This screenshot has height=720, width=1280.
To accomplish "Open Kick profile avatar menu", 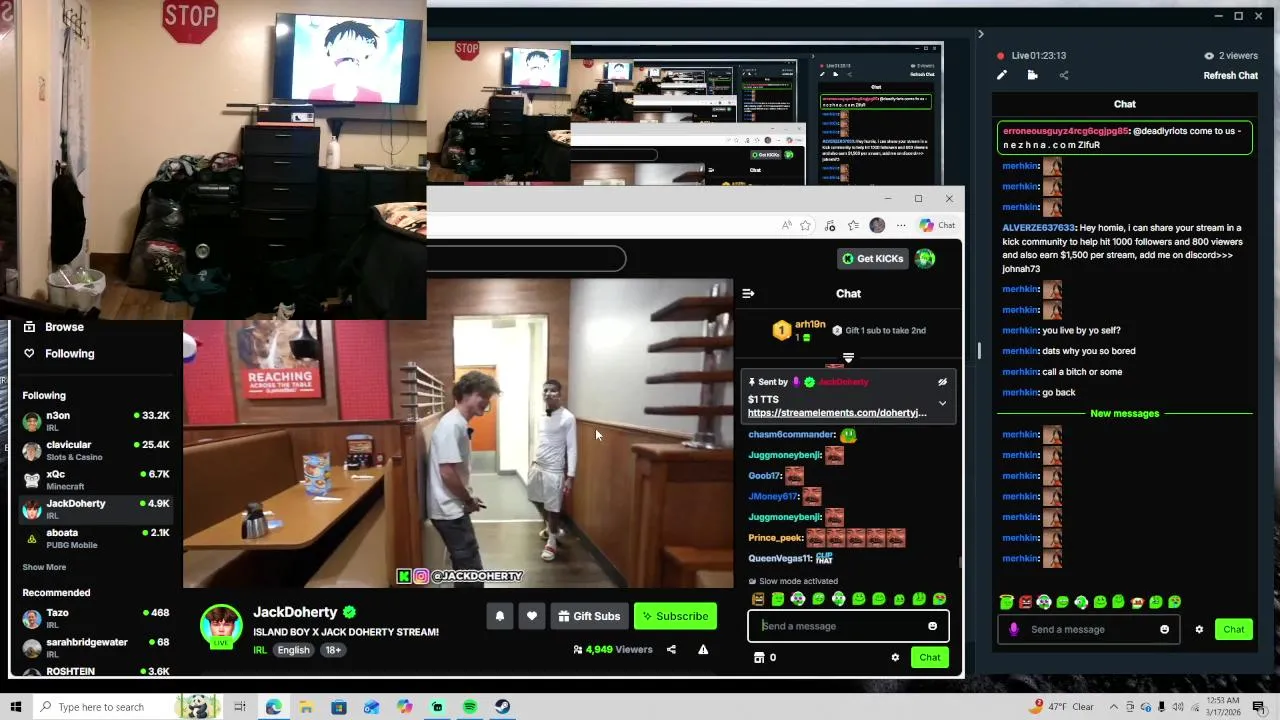I will tap(925, 259).
